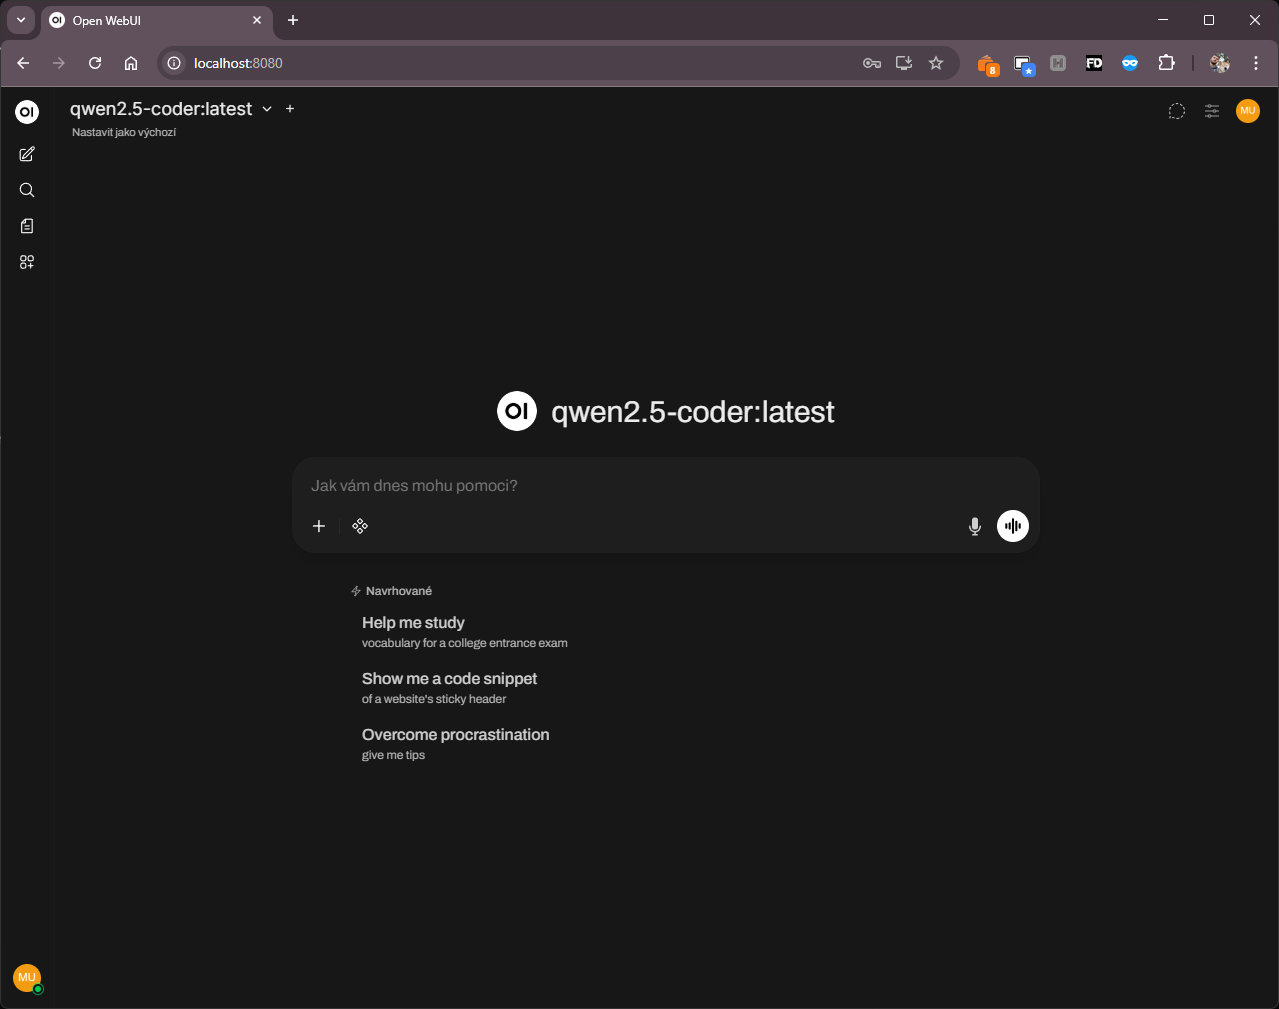Open the MU profile menu at bottom left
This screenshot has height=1009, width=1279.
(27, 978)
